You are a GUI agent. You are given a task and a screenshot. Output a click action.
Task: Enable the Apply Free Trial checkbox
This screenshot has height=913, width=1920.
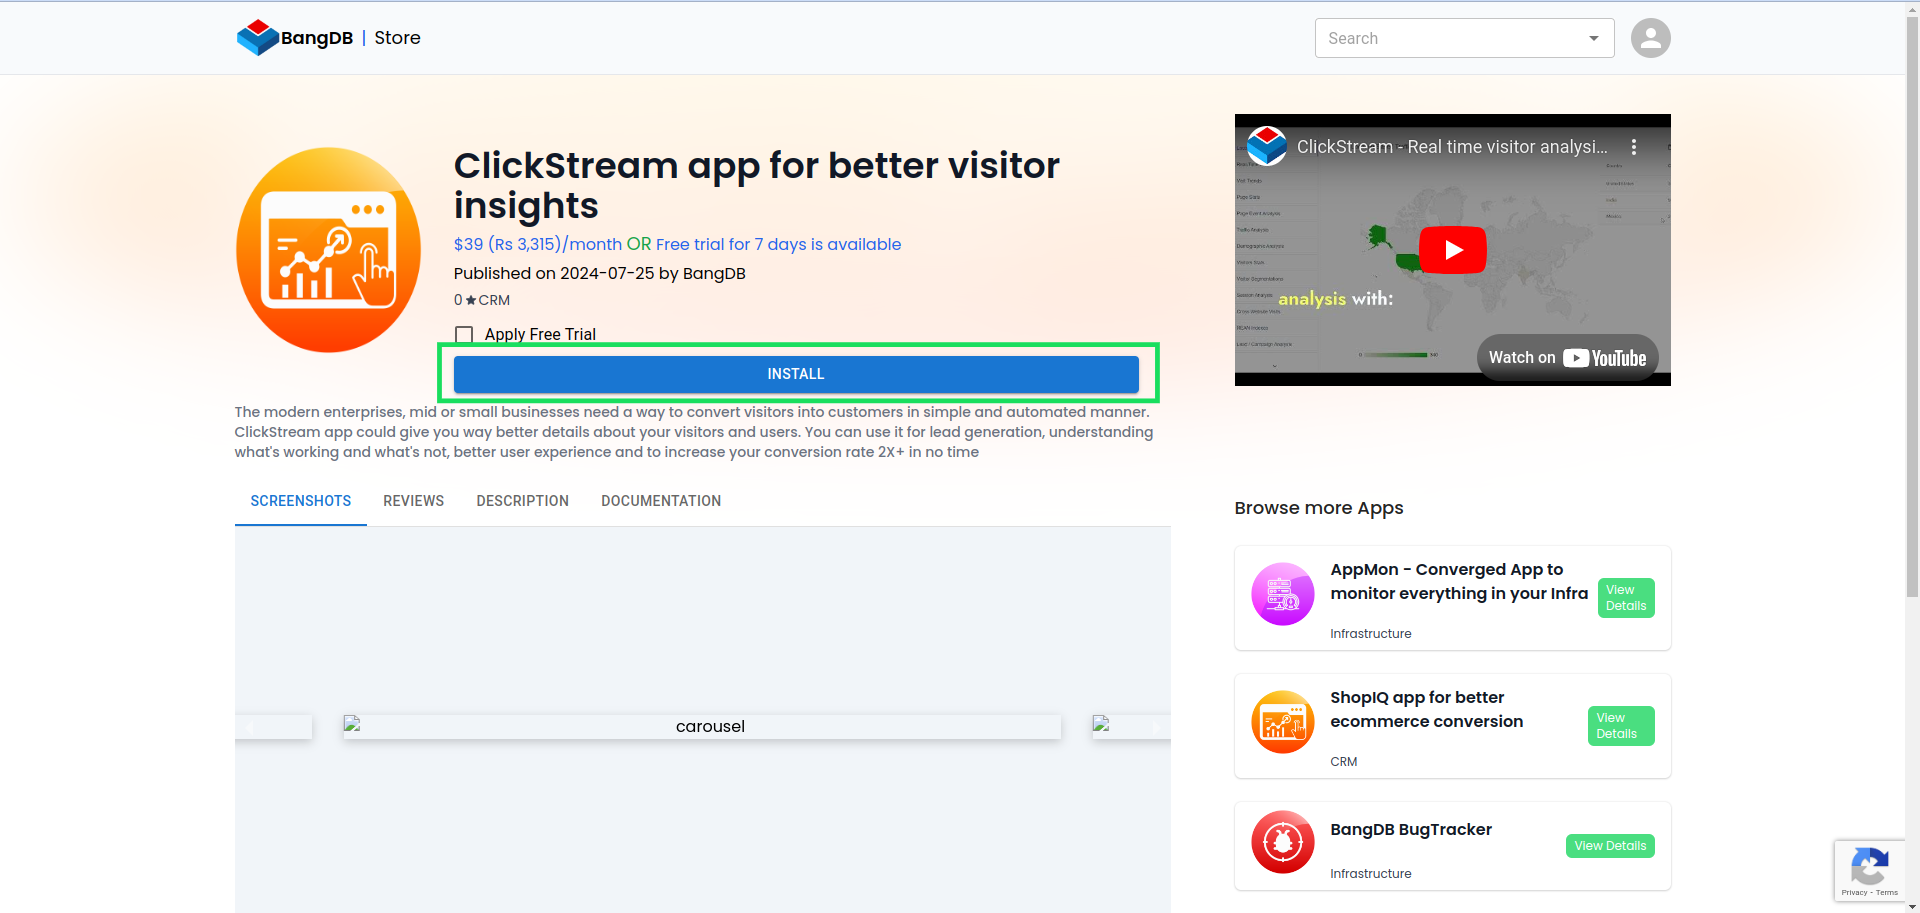464,335
